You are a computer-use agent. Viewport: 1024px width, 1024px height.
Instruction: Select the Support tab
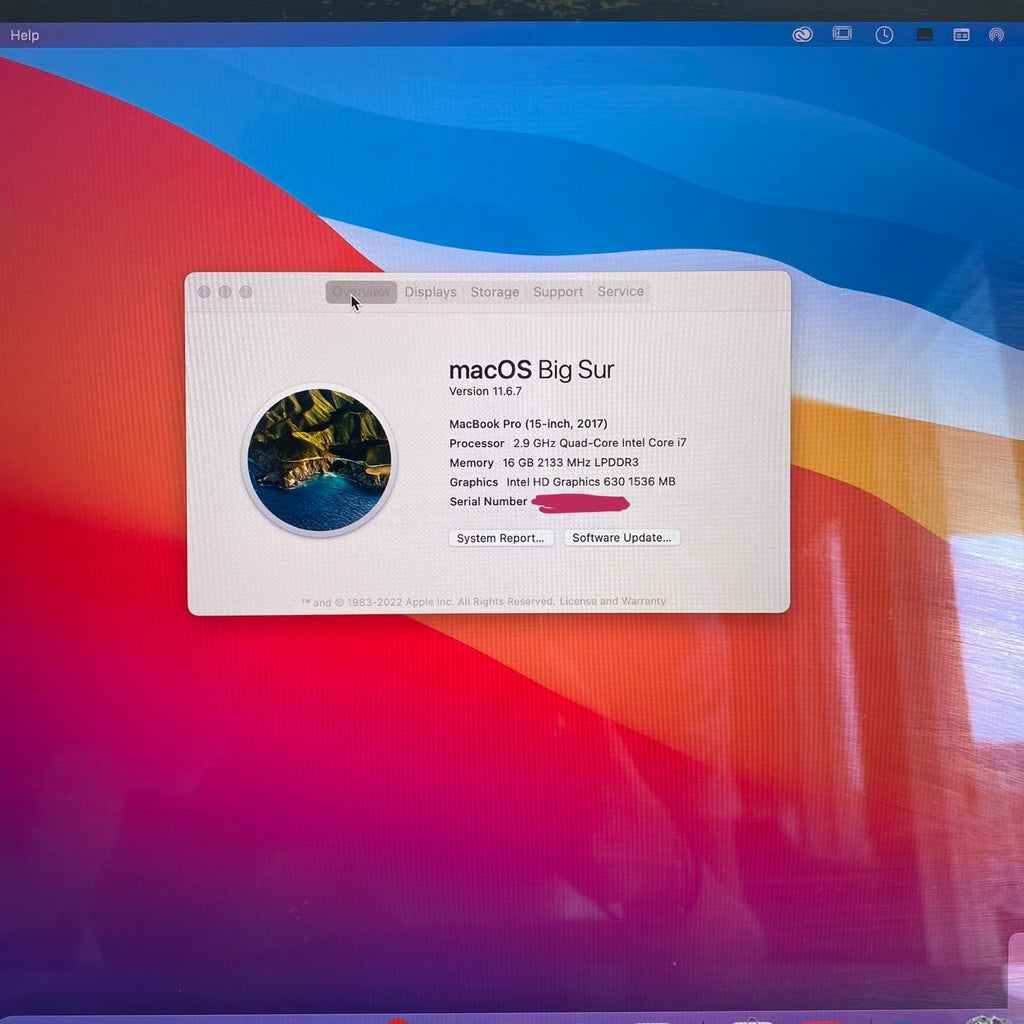(x=557, y=291)
